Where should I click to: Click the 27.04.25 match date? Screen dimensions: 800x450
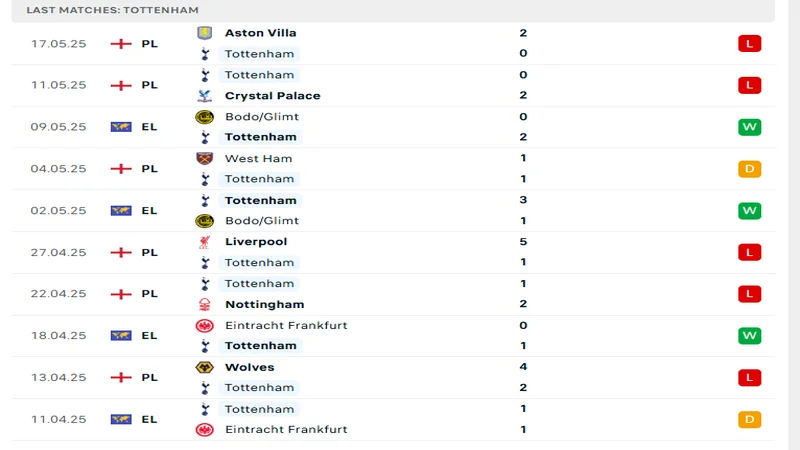(59, 252)
